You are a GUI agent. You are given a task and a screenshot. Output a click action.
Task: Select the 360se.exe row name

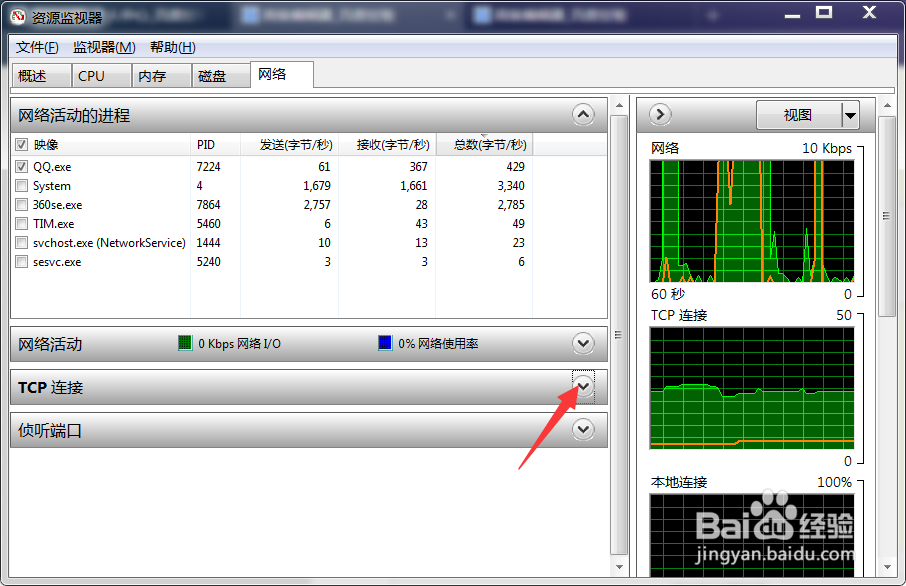57,205
